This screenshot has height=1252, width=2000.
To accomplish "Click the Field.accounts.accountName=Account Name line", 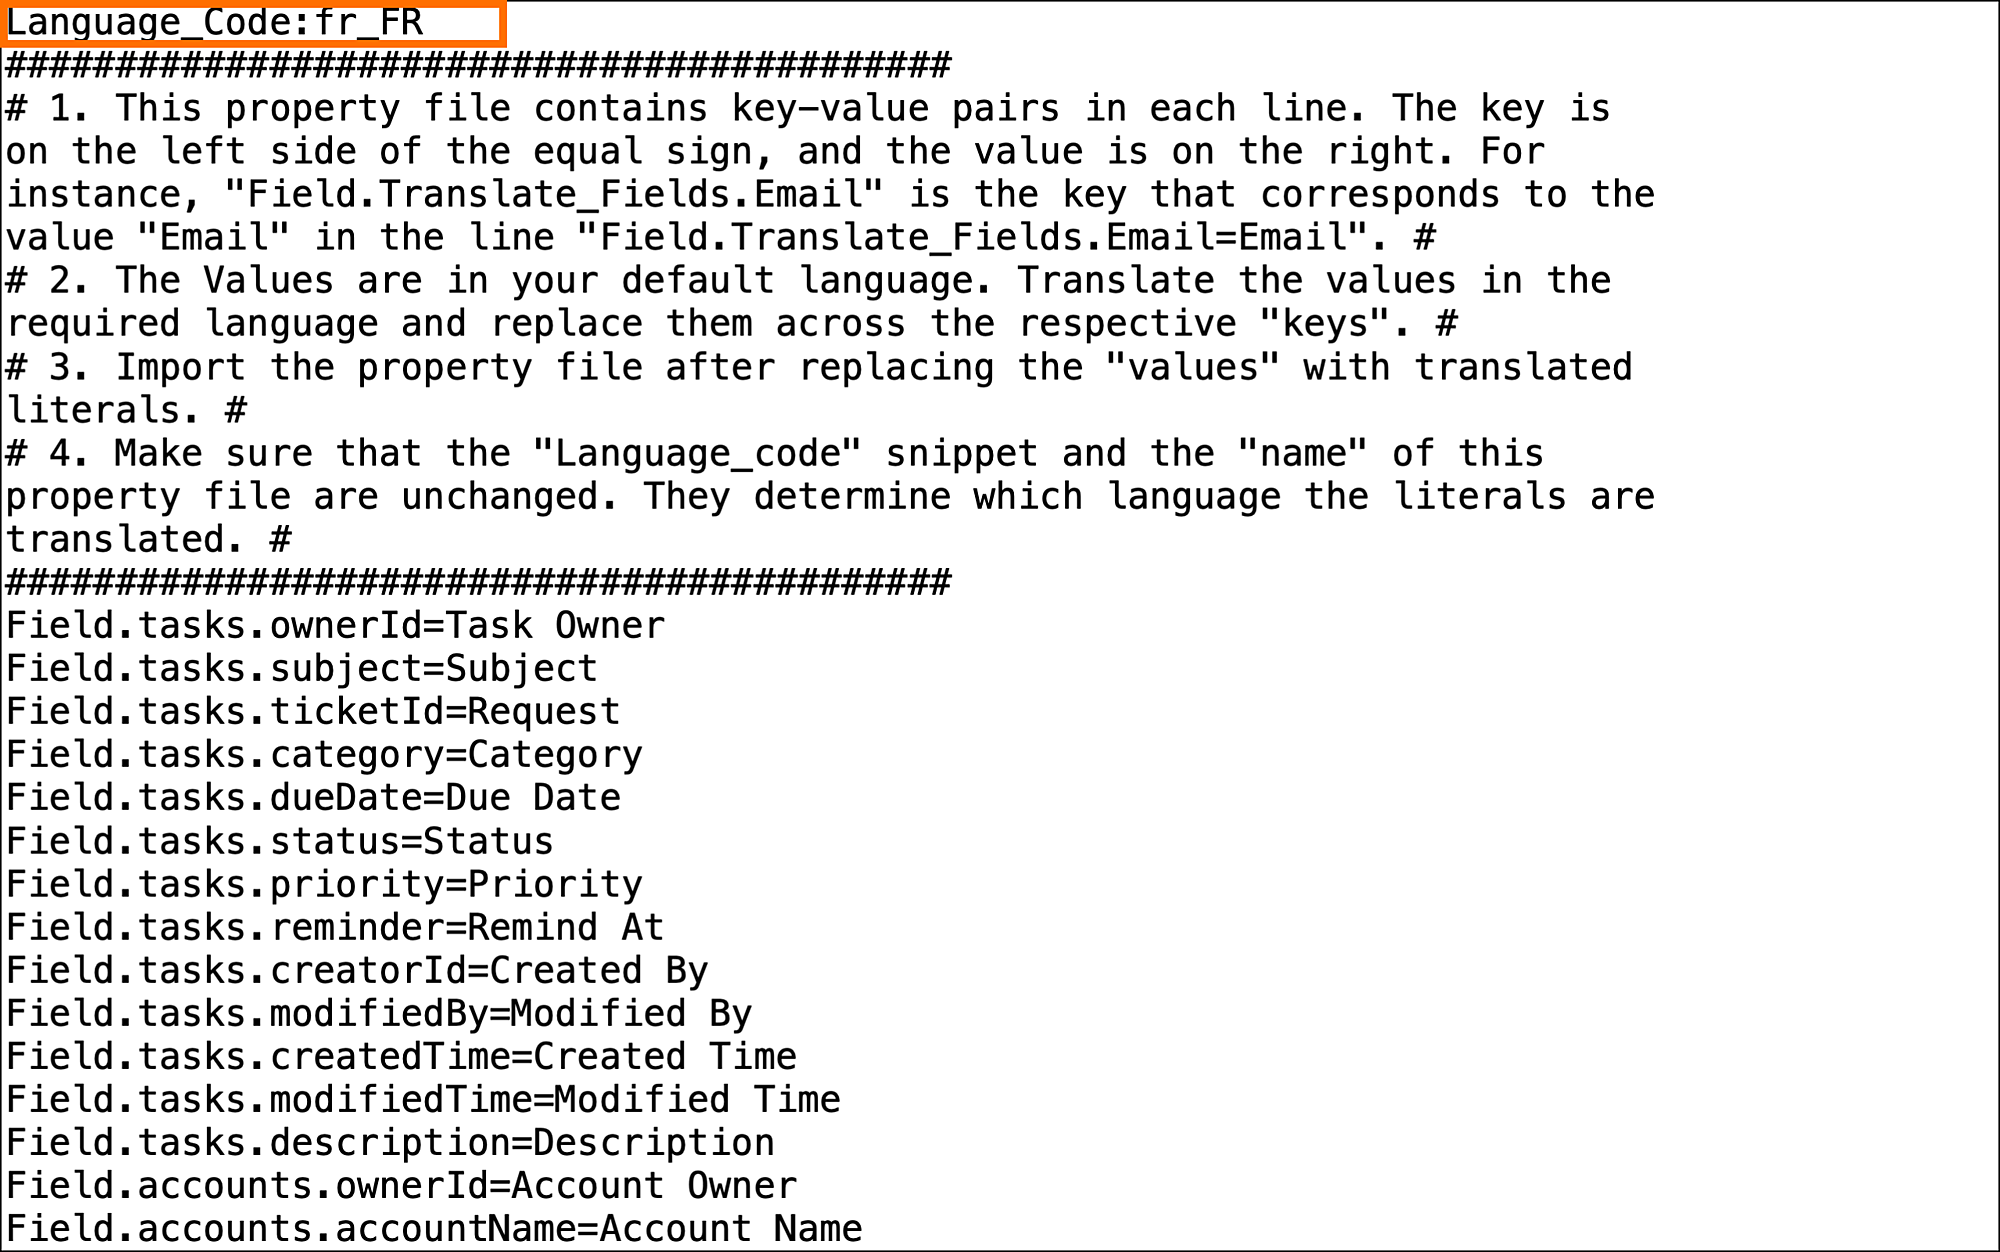I will (x=434, y=1229).
